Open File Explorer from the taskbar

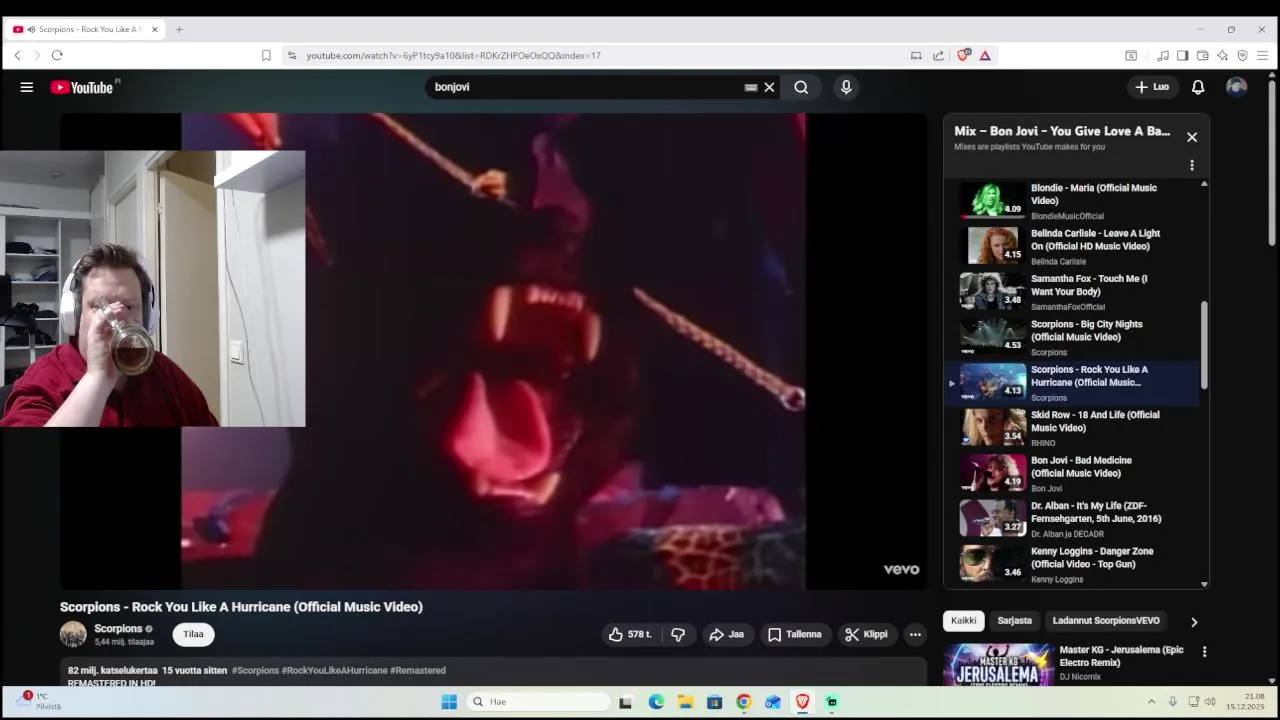click(685, 702)
